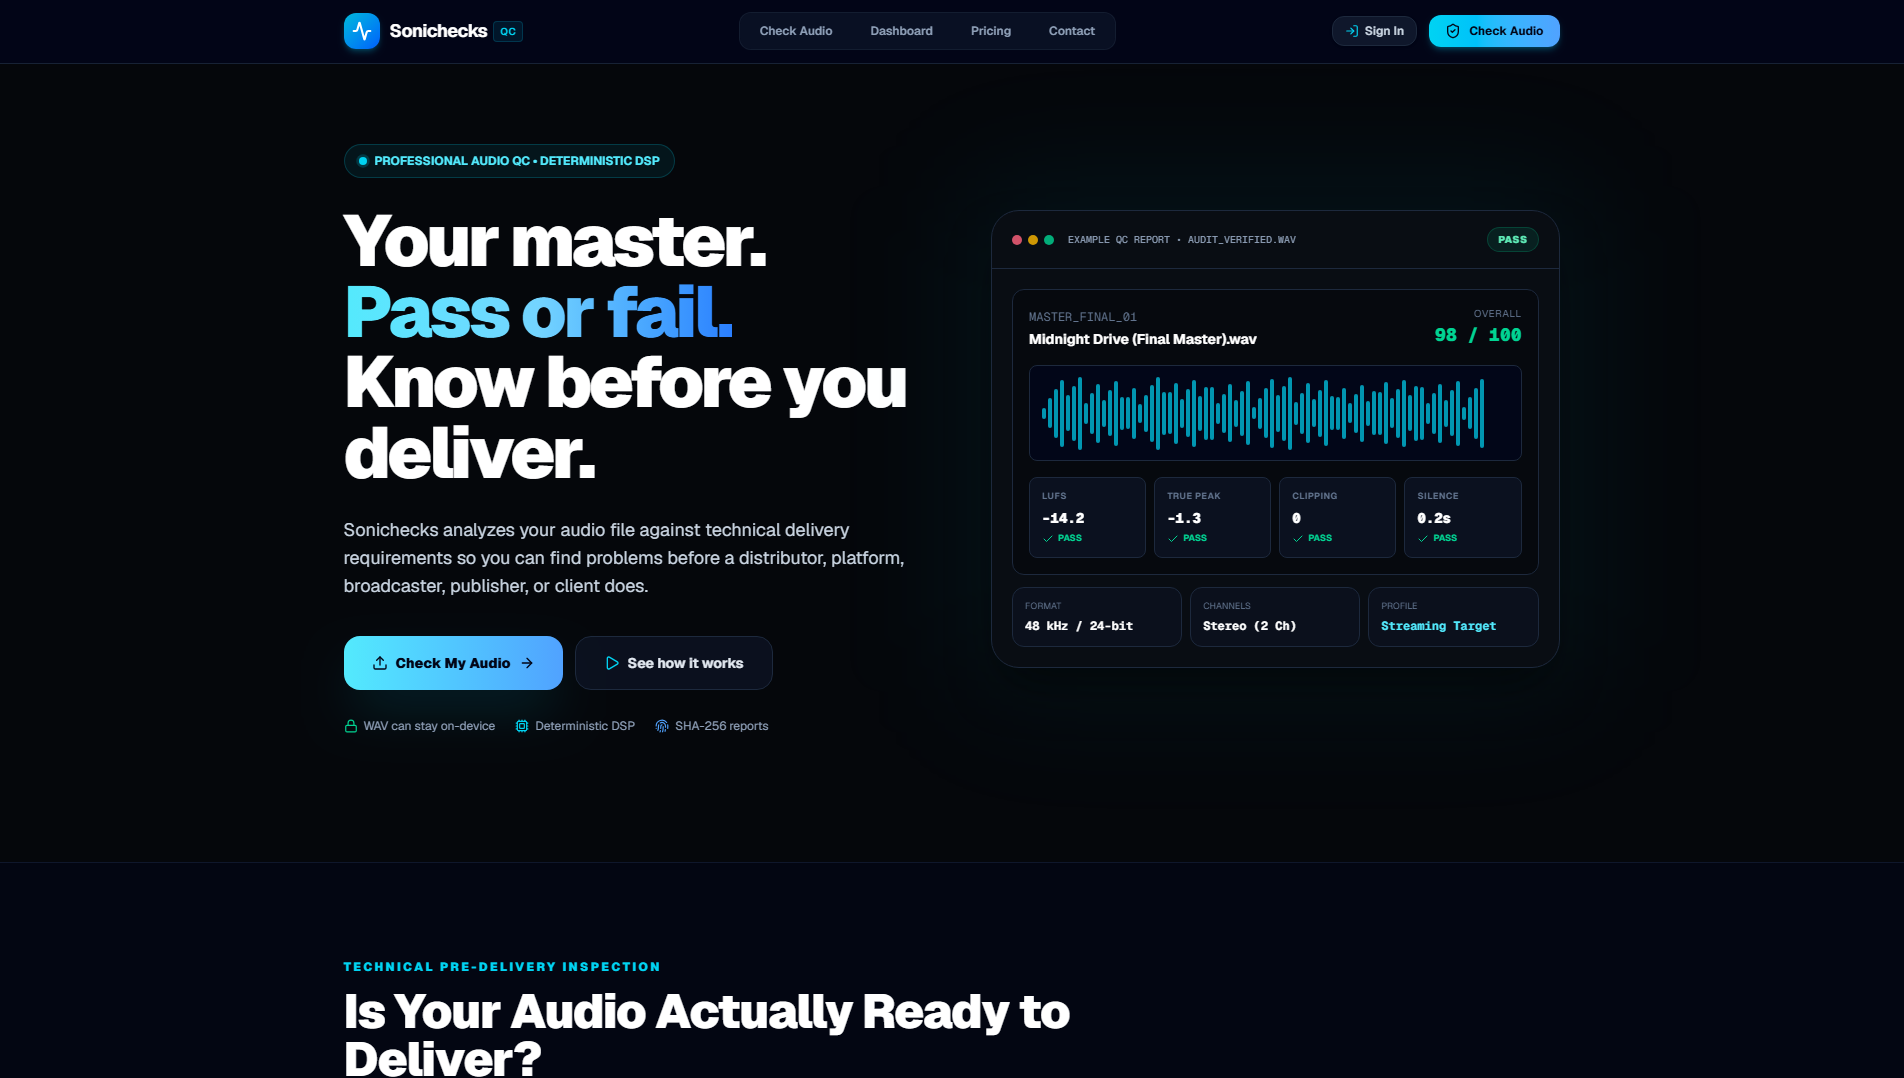
Task: Click the check mark under Silence value
Action: tap(1423, 539)
